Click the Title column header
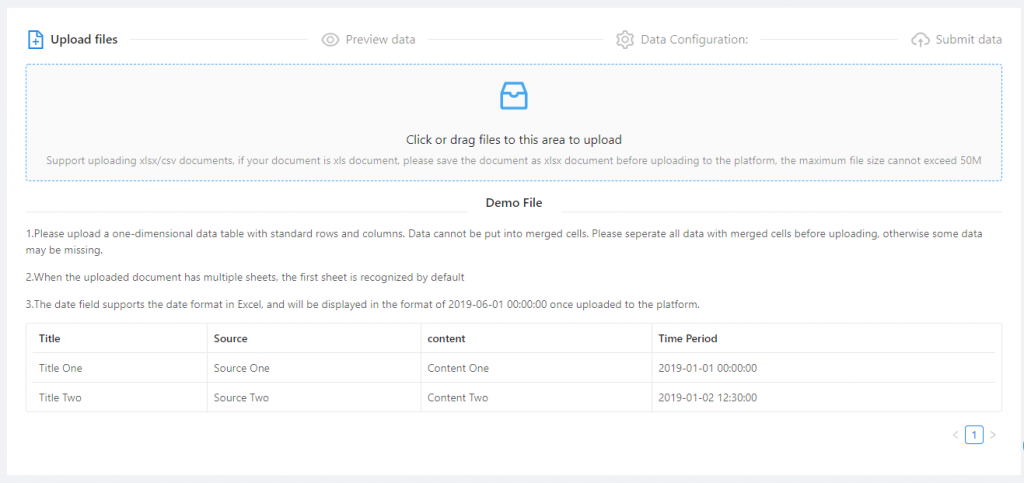Image resolution: width=1024 pixels, height=483 pixels. (50, 339)
